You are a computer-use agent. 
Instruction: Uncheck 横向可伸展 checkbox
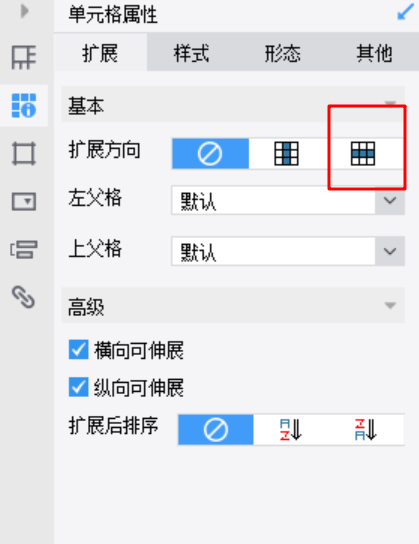(x=78, y=350)
